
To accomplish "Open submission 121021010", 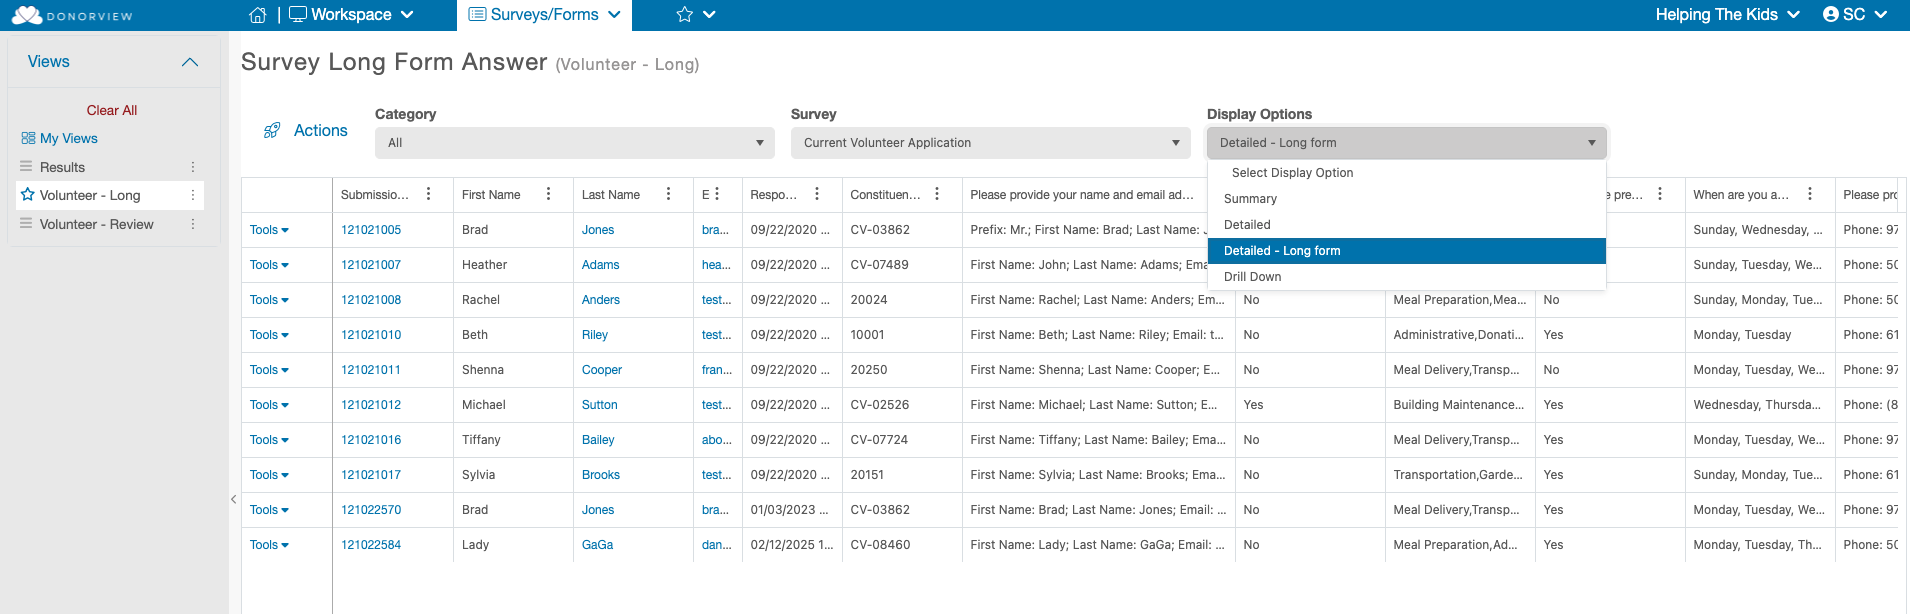I will (371, 335).
